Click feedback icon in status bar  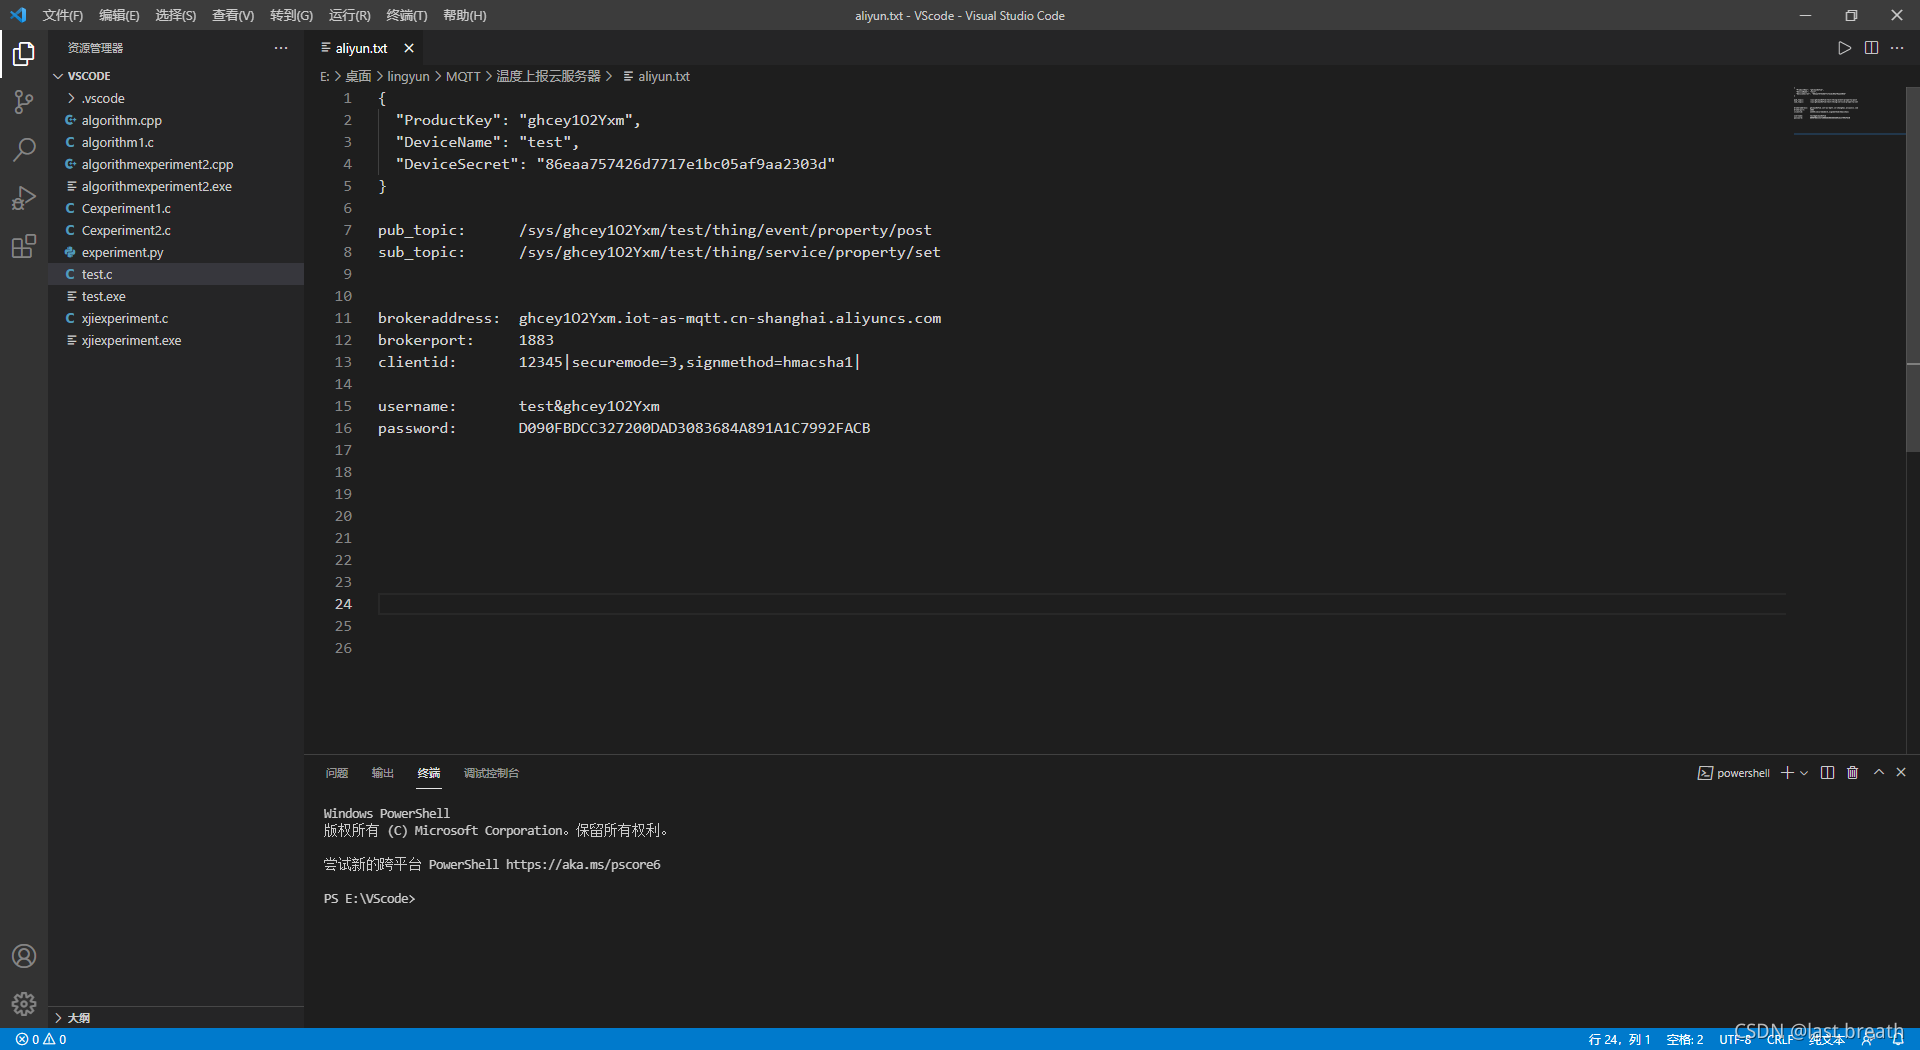[1866, 1039]
